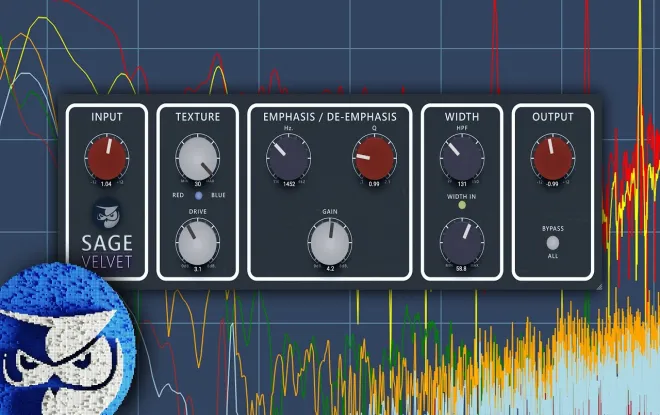Image resolution: width=660 pixels, height=415 pixels.
Task: Click the Output value -0.99
Action: point(552,184)
